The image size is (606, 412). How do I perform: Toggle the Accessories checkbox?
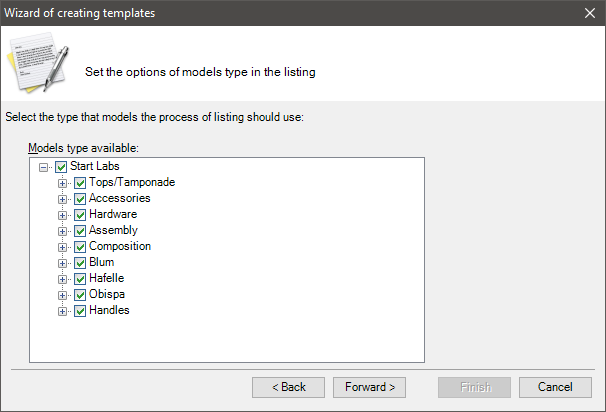click(80, 199)
